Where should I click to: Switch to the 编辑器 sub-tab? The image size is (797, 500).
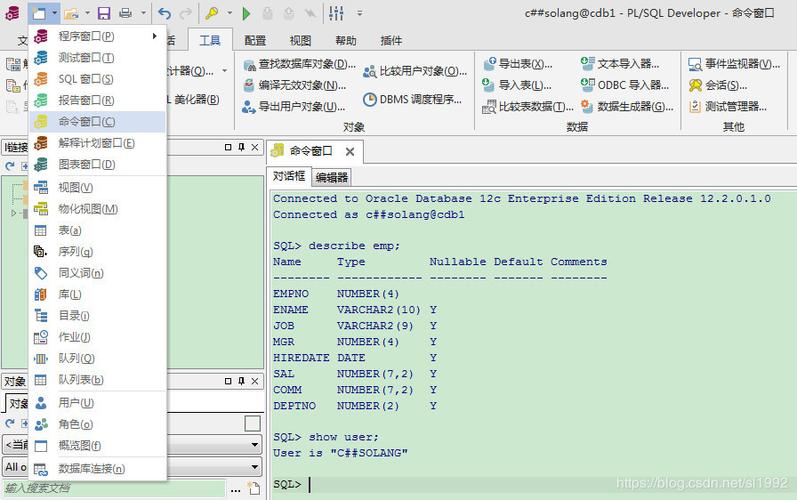[331, 177]
